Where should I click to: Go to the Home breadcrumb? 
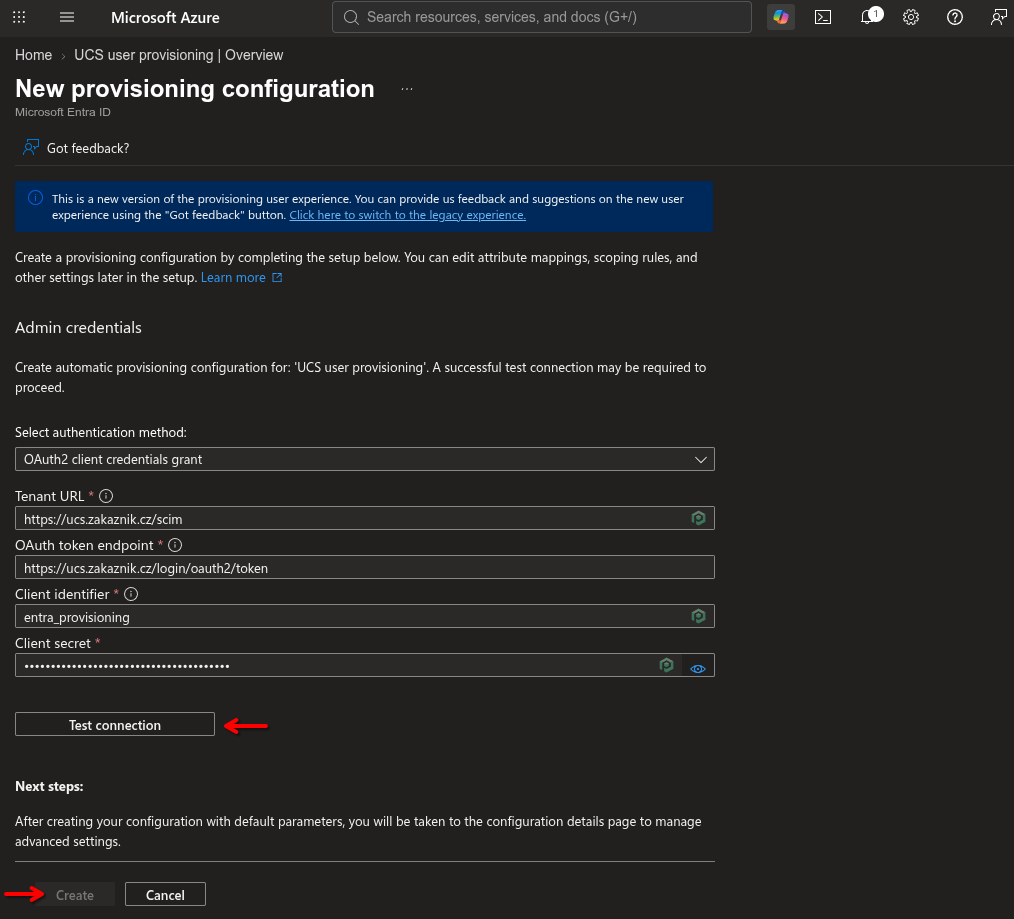[x=34, y=55]
